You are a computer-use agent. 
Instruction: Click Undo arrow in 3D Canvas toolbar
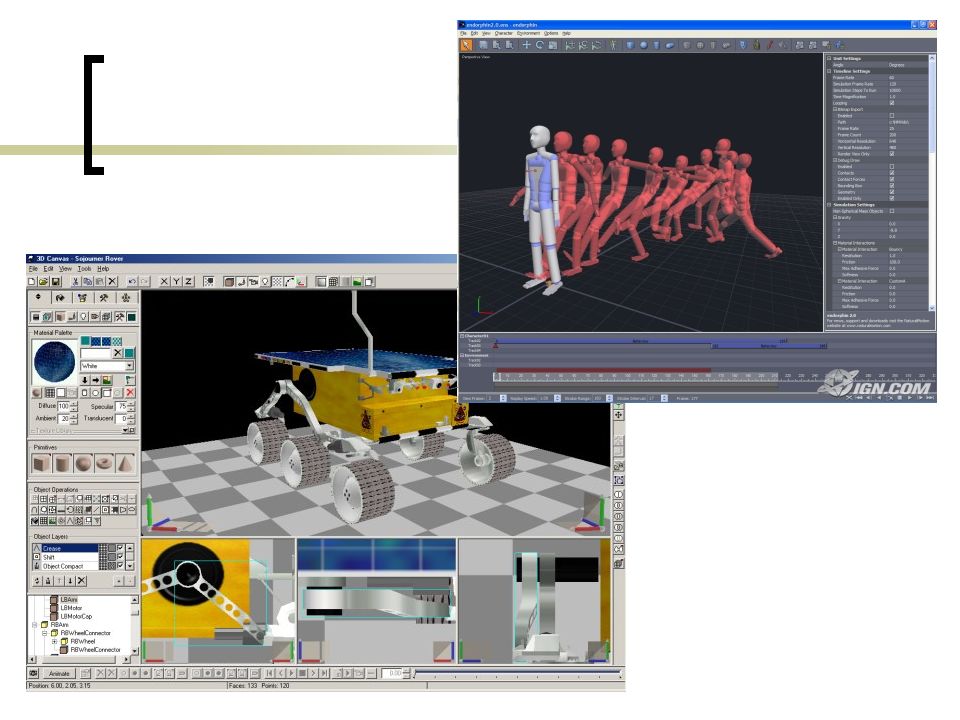click(132, 282)
